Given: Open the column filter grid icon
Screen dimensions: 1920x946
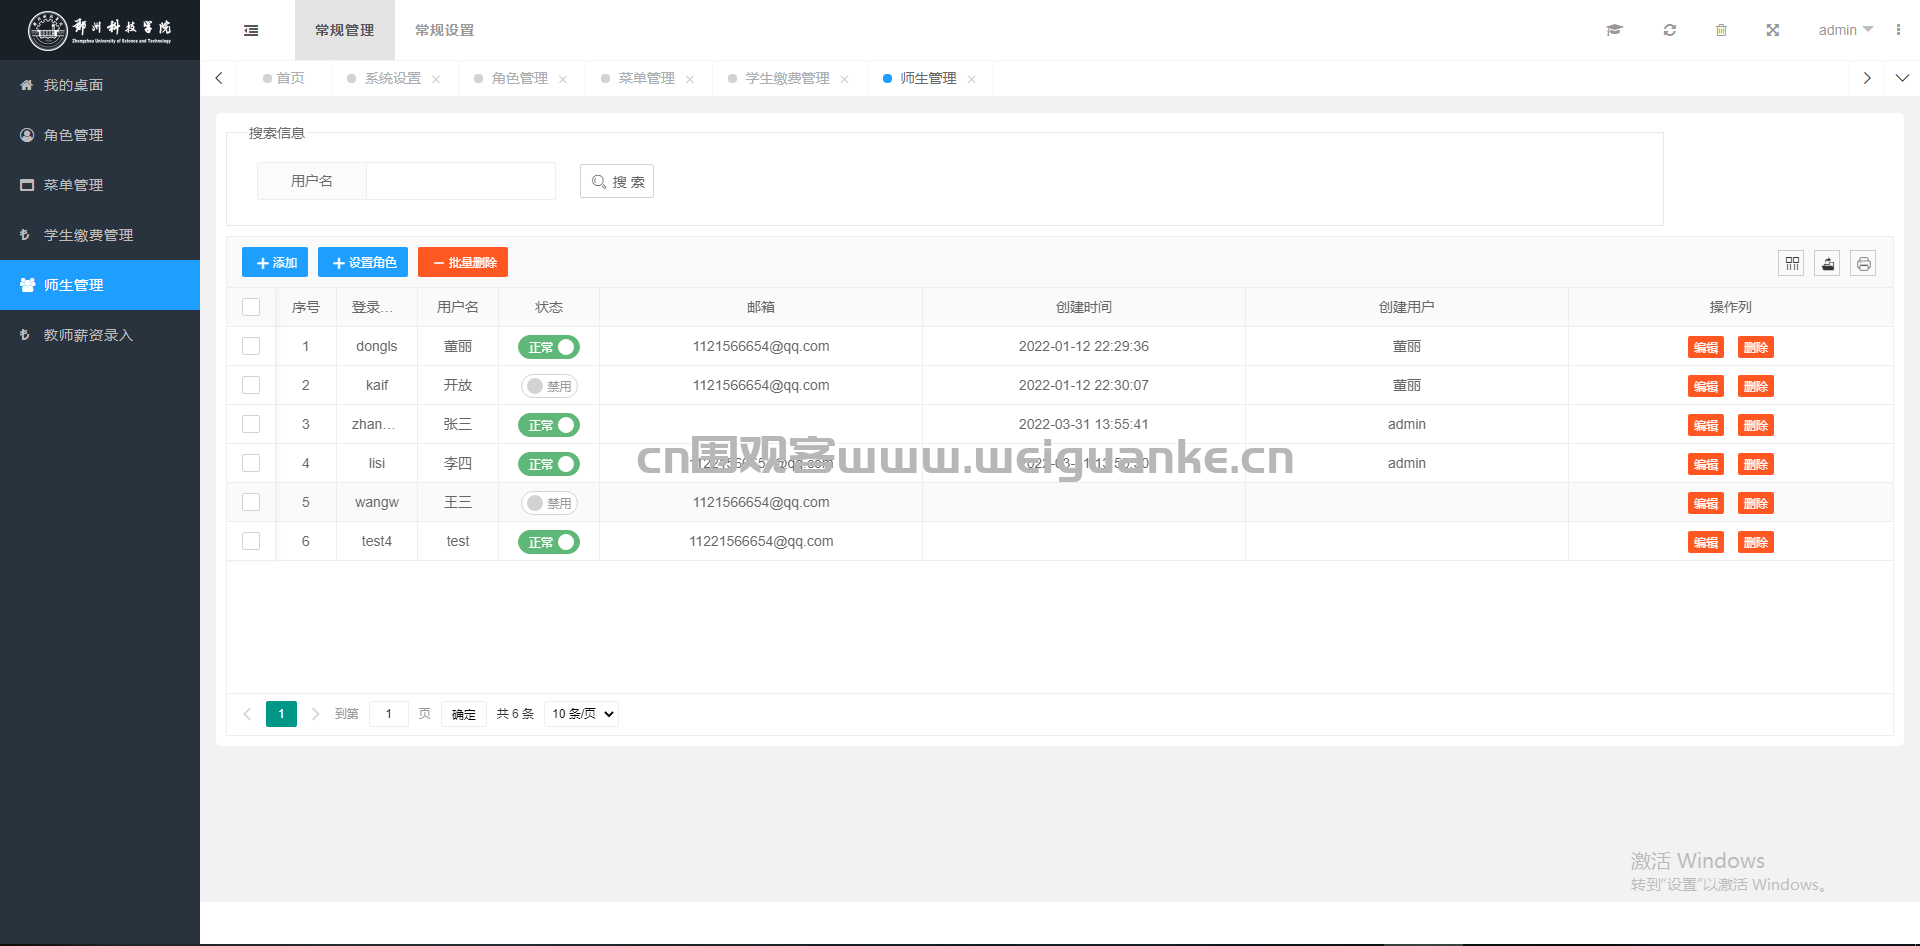Looking at the screenshot, I should pyautogui.click(x=1792, y=263).
